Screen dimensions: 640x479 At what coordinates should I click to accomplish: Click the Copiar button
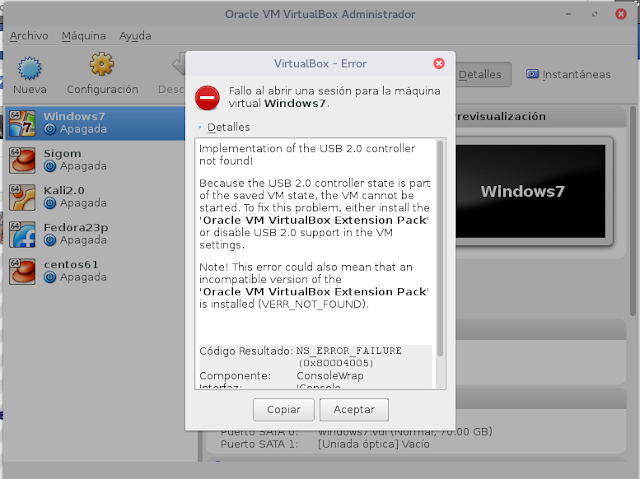(284, 410)
